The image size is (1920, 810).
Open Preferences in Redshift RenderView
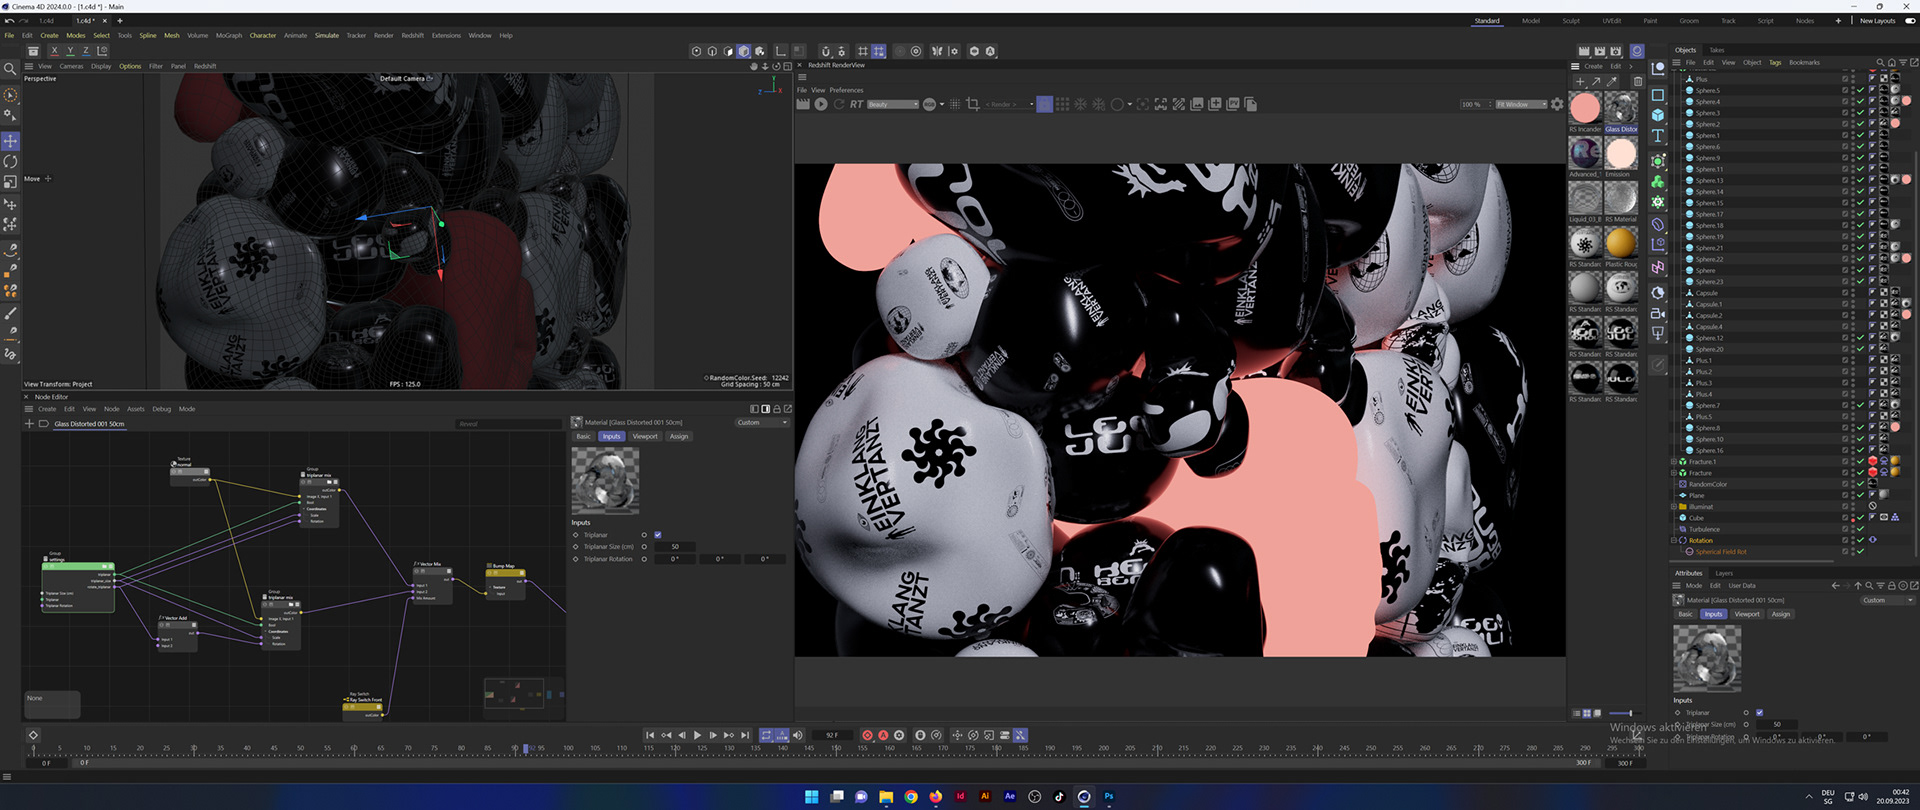point(846,90)
